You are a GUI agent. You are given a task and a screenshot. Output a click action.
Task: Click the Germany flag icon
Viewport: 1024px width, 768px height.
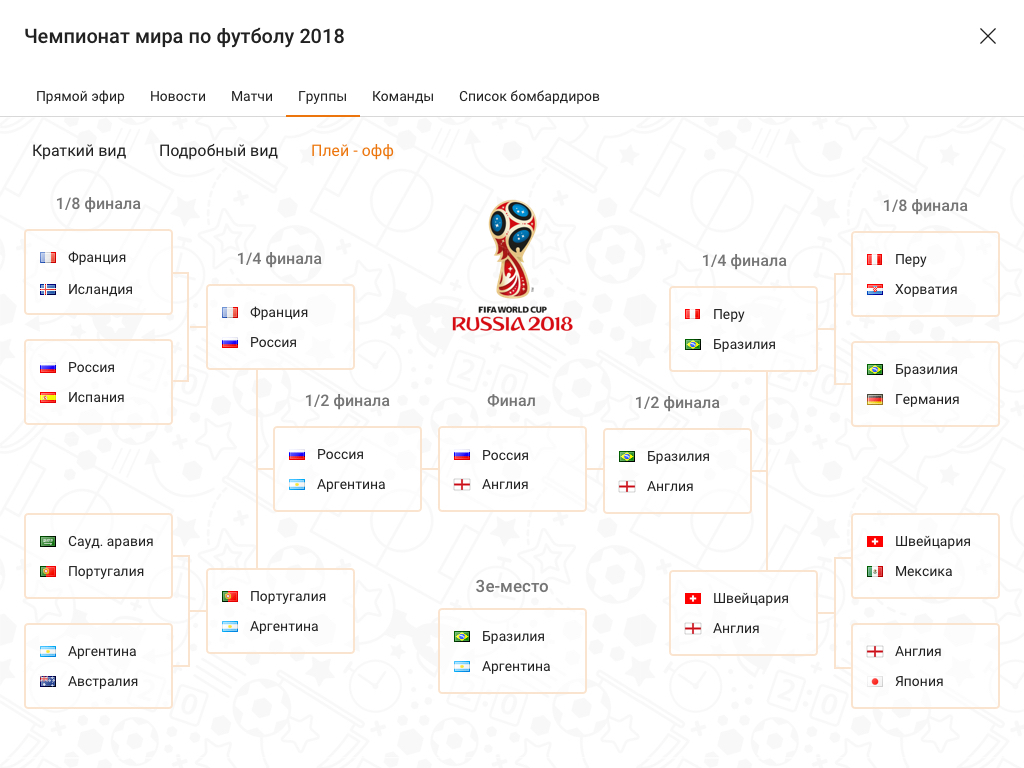coord(875,400)
